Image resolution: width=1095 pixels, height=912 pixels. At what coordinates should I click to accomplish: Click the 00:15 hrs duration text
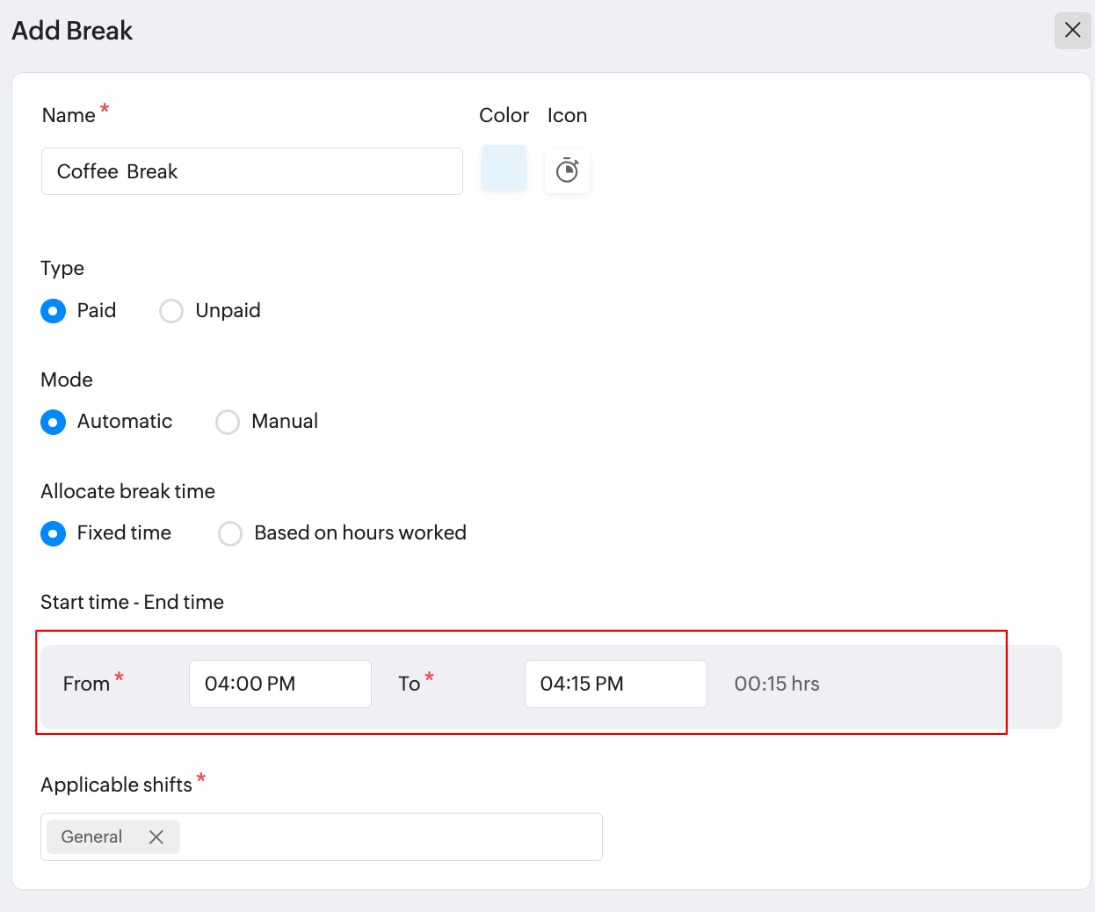[776, 684]
